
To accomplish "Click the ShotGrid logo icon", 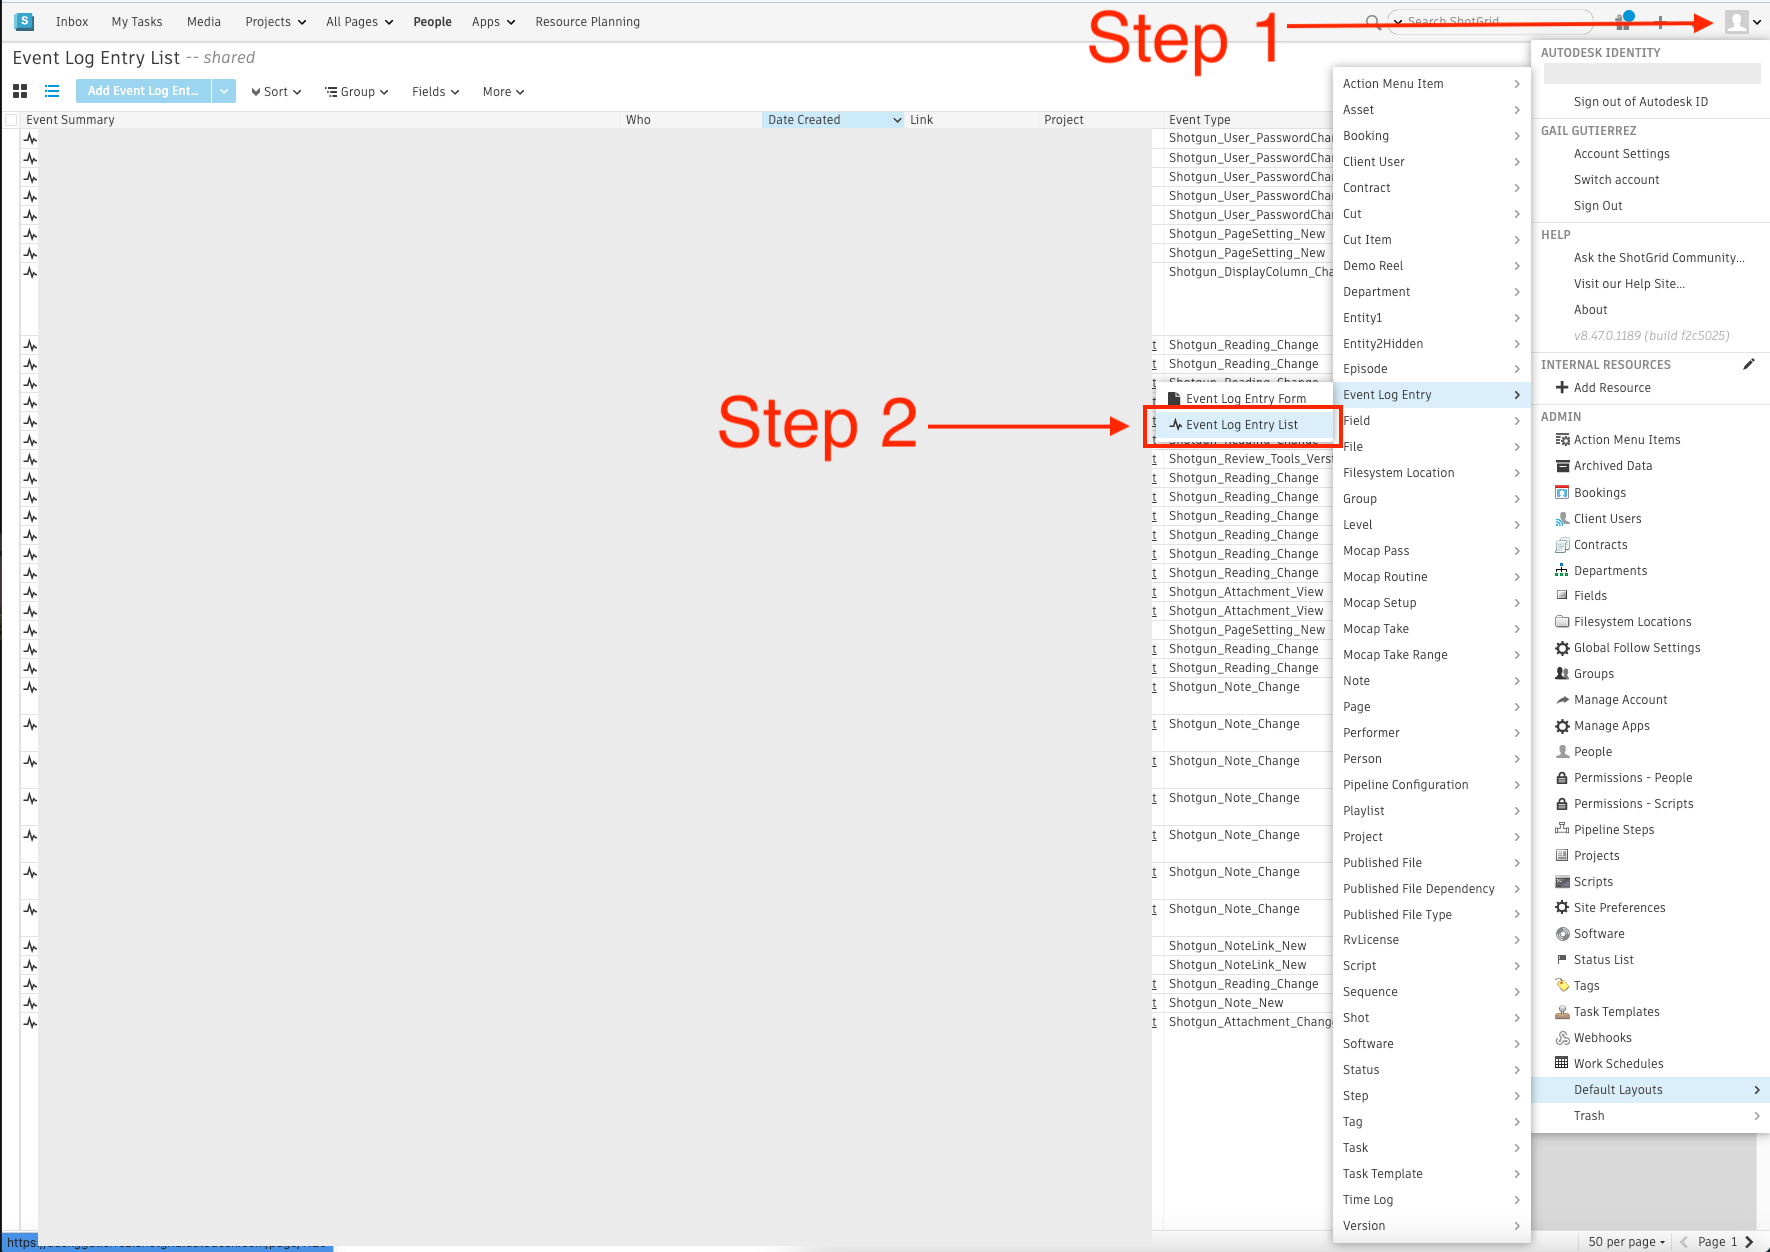I will point(24,21).
